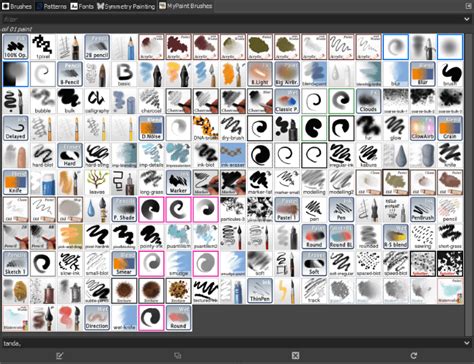Select the D.Noise brush

[x=151, y=128]
